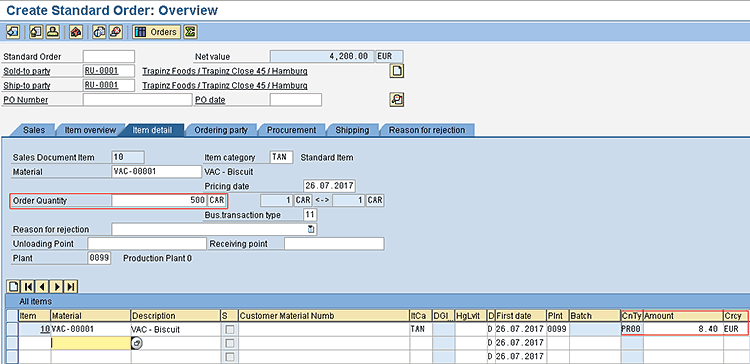Open the Procurement tab
The image size is (750, 364).
(x=291, y=130)
